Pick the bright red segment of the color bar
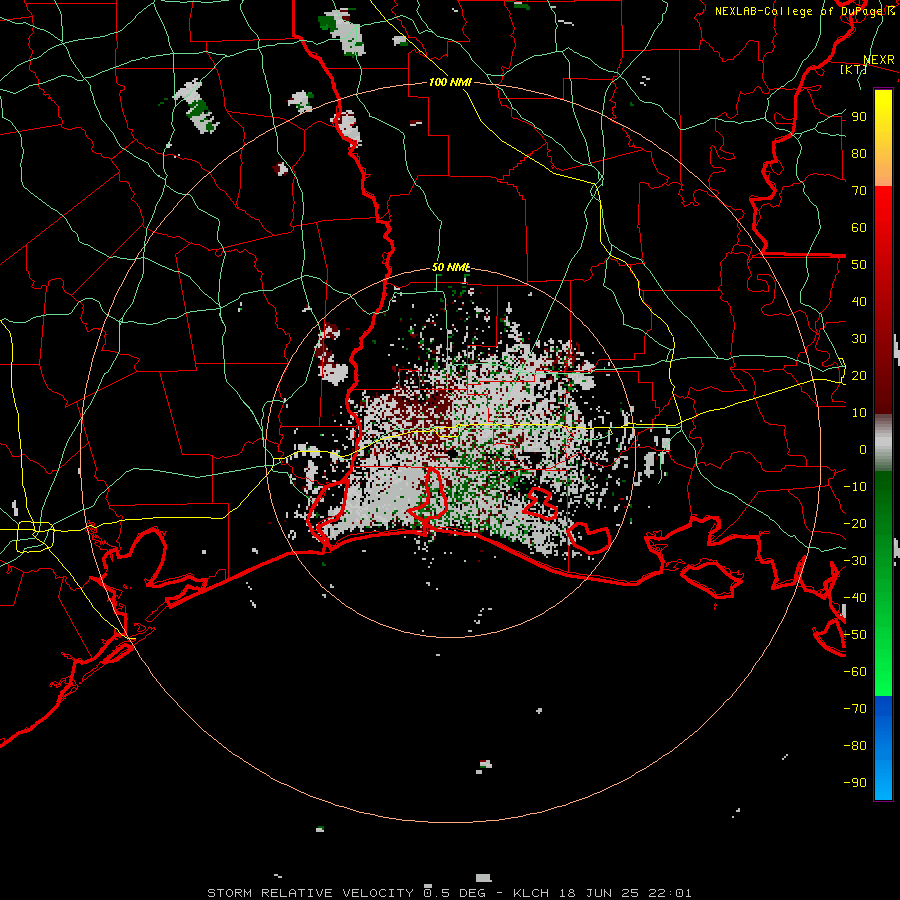 coord(883,207)
